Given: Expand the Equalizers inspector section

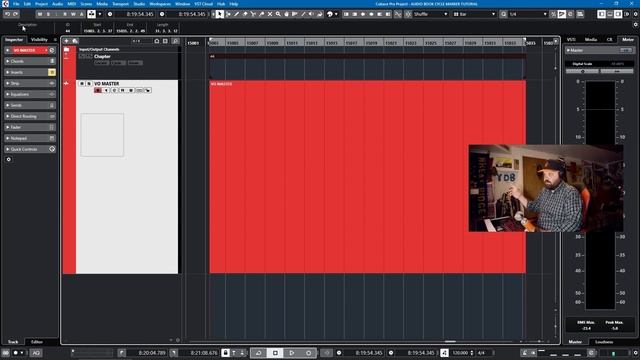Looking at the screenshot, I should point(30,94).
